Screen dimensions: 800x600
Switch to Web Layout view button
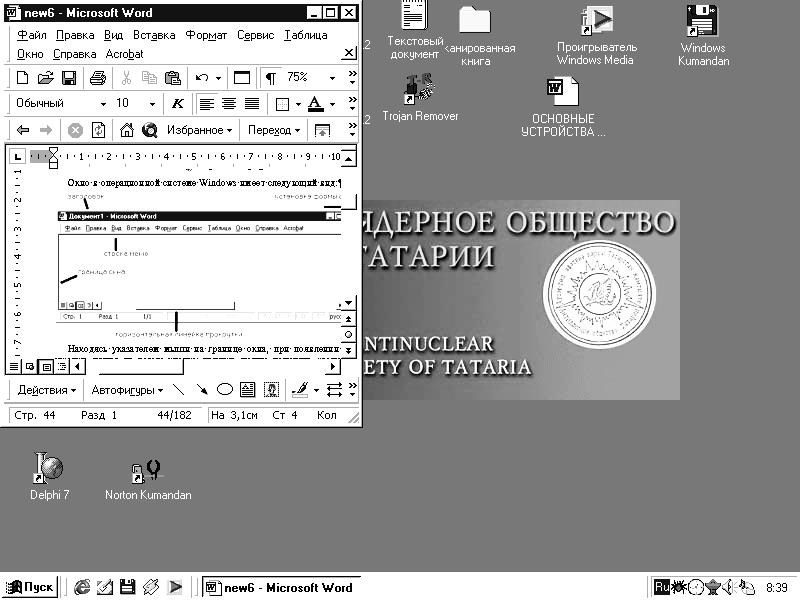pos(30,366)
